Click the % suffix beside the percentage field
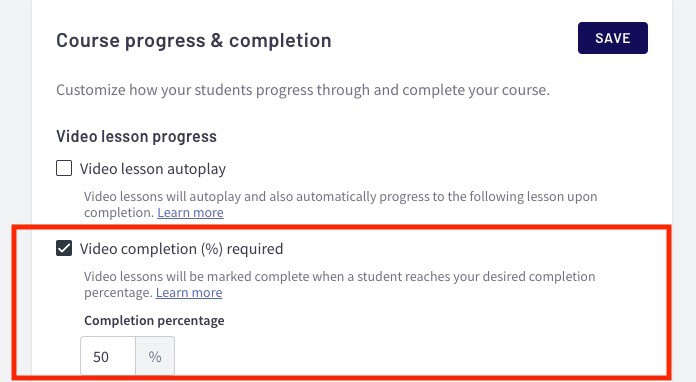 (155, 356)
